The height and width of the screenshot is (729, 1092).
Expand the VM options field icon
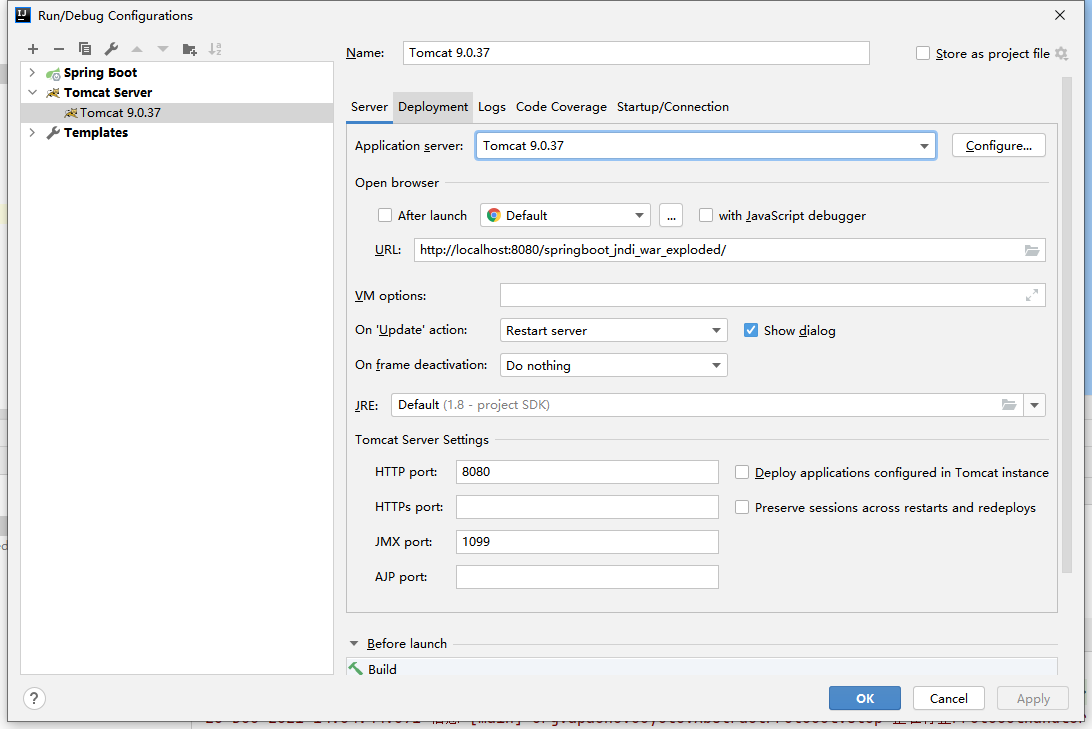point(1031,295)
